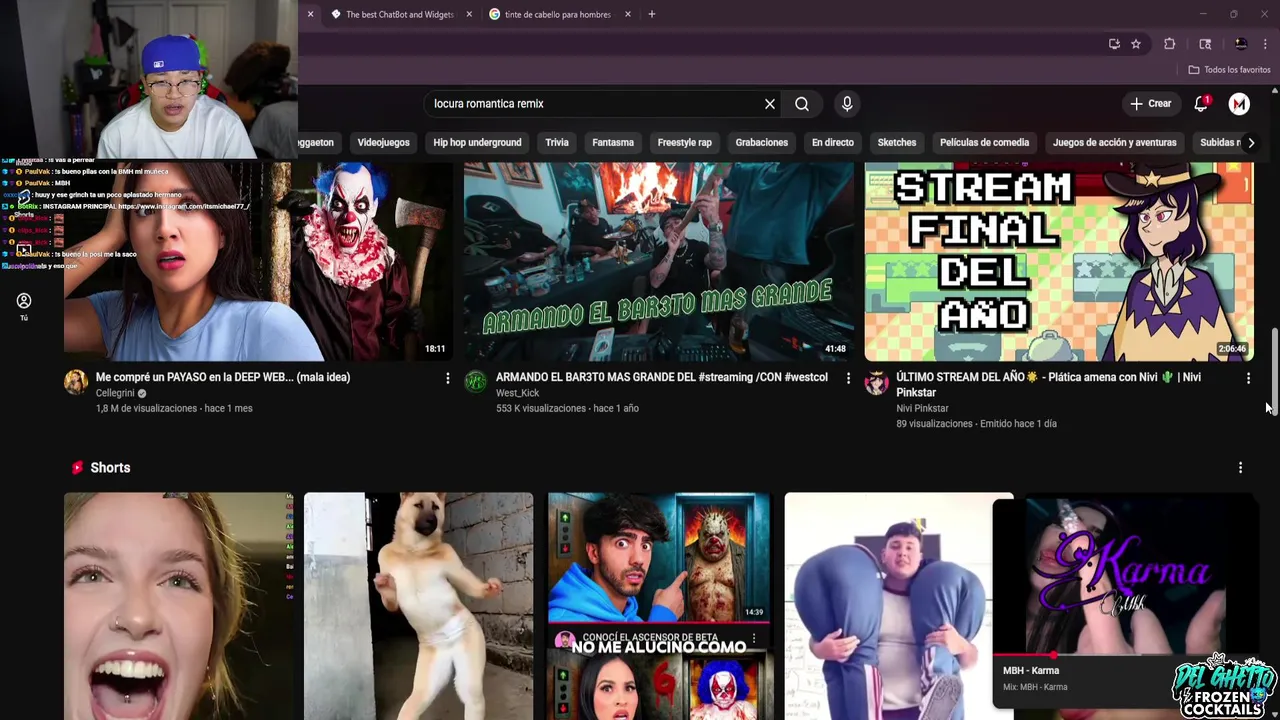Open STREAM FINAL DEL AÑO thumbnail
Image resolution: width=1280 pixels, height=720 pixels.
[1059, 261]
